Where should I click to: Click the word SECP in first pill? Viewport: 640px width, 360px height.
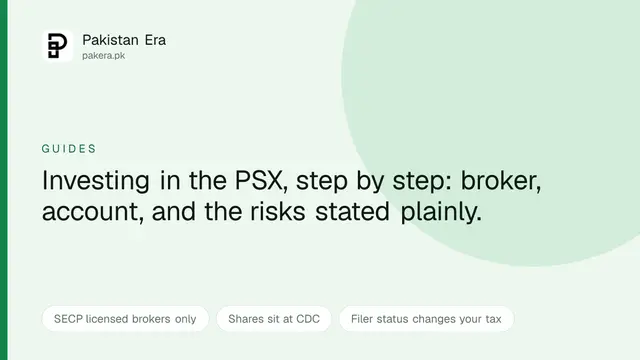pyautogui.click(x=68, y=319)
